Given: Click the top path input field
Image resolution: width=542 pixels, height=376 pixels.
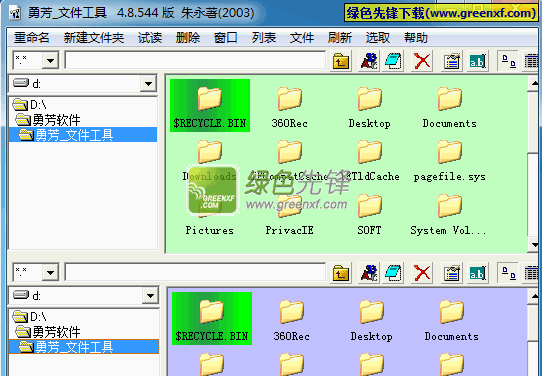Looking at the screenshot, I should (195, 60).
